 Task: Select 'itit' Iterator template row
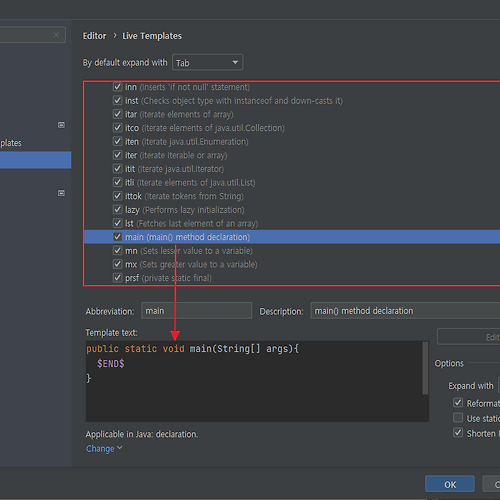(x=174, y=169)
